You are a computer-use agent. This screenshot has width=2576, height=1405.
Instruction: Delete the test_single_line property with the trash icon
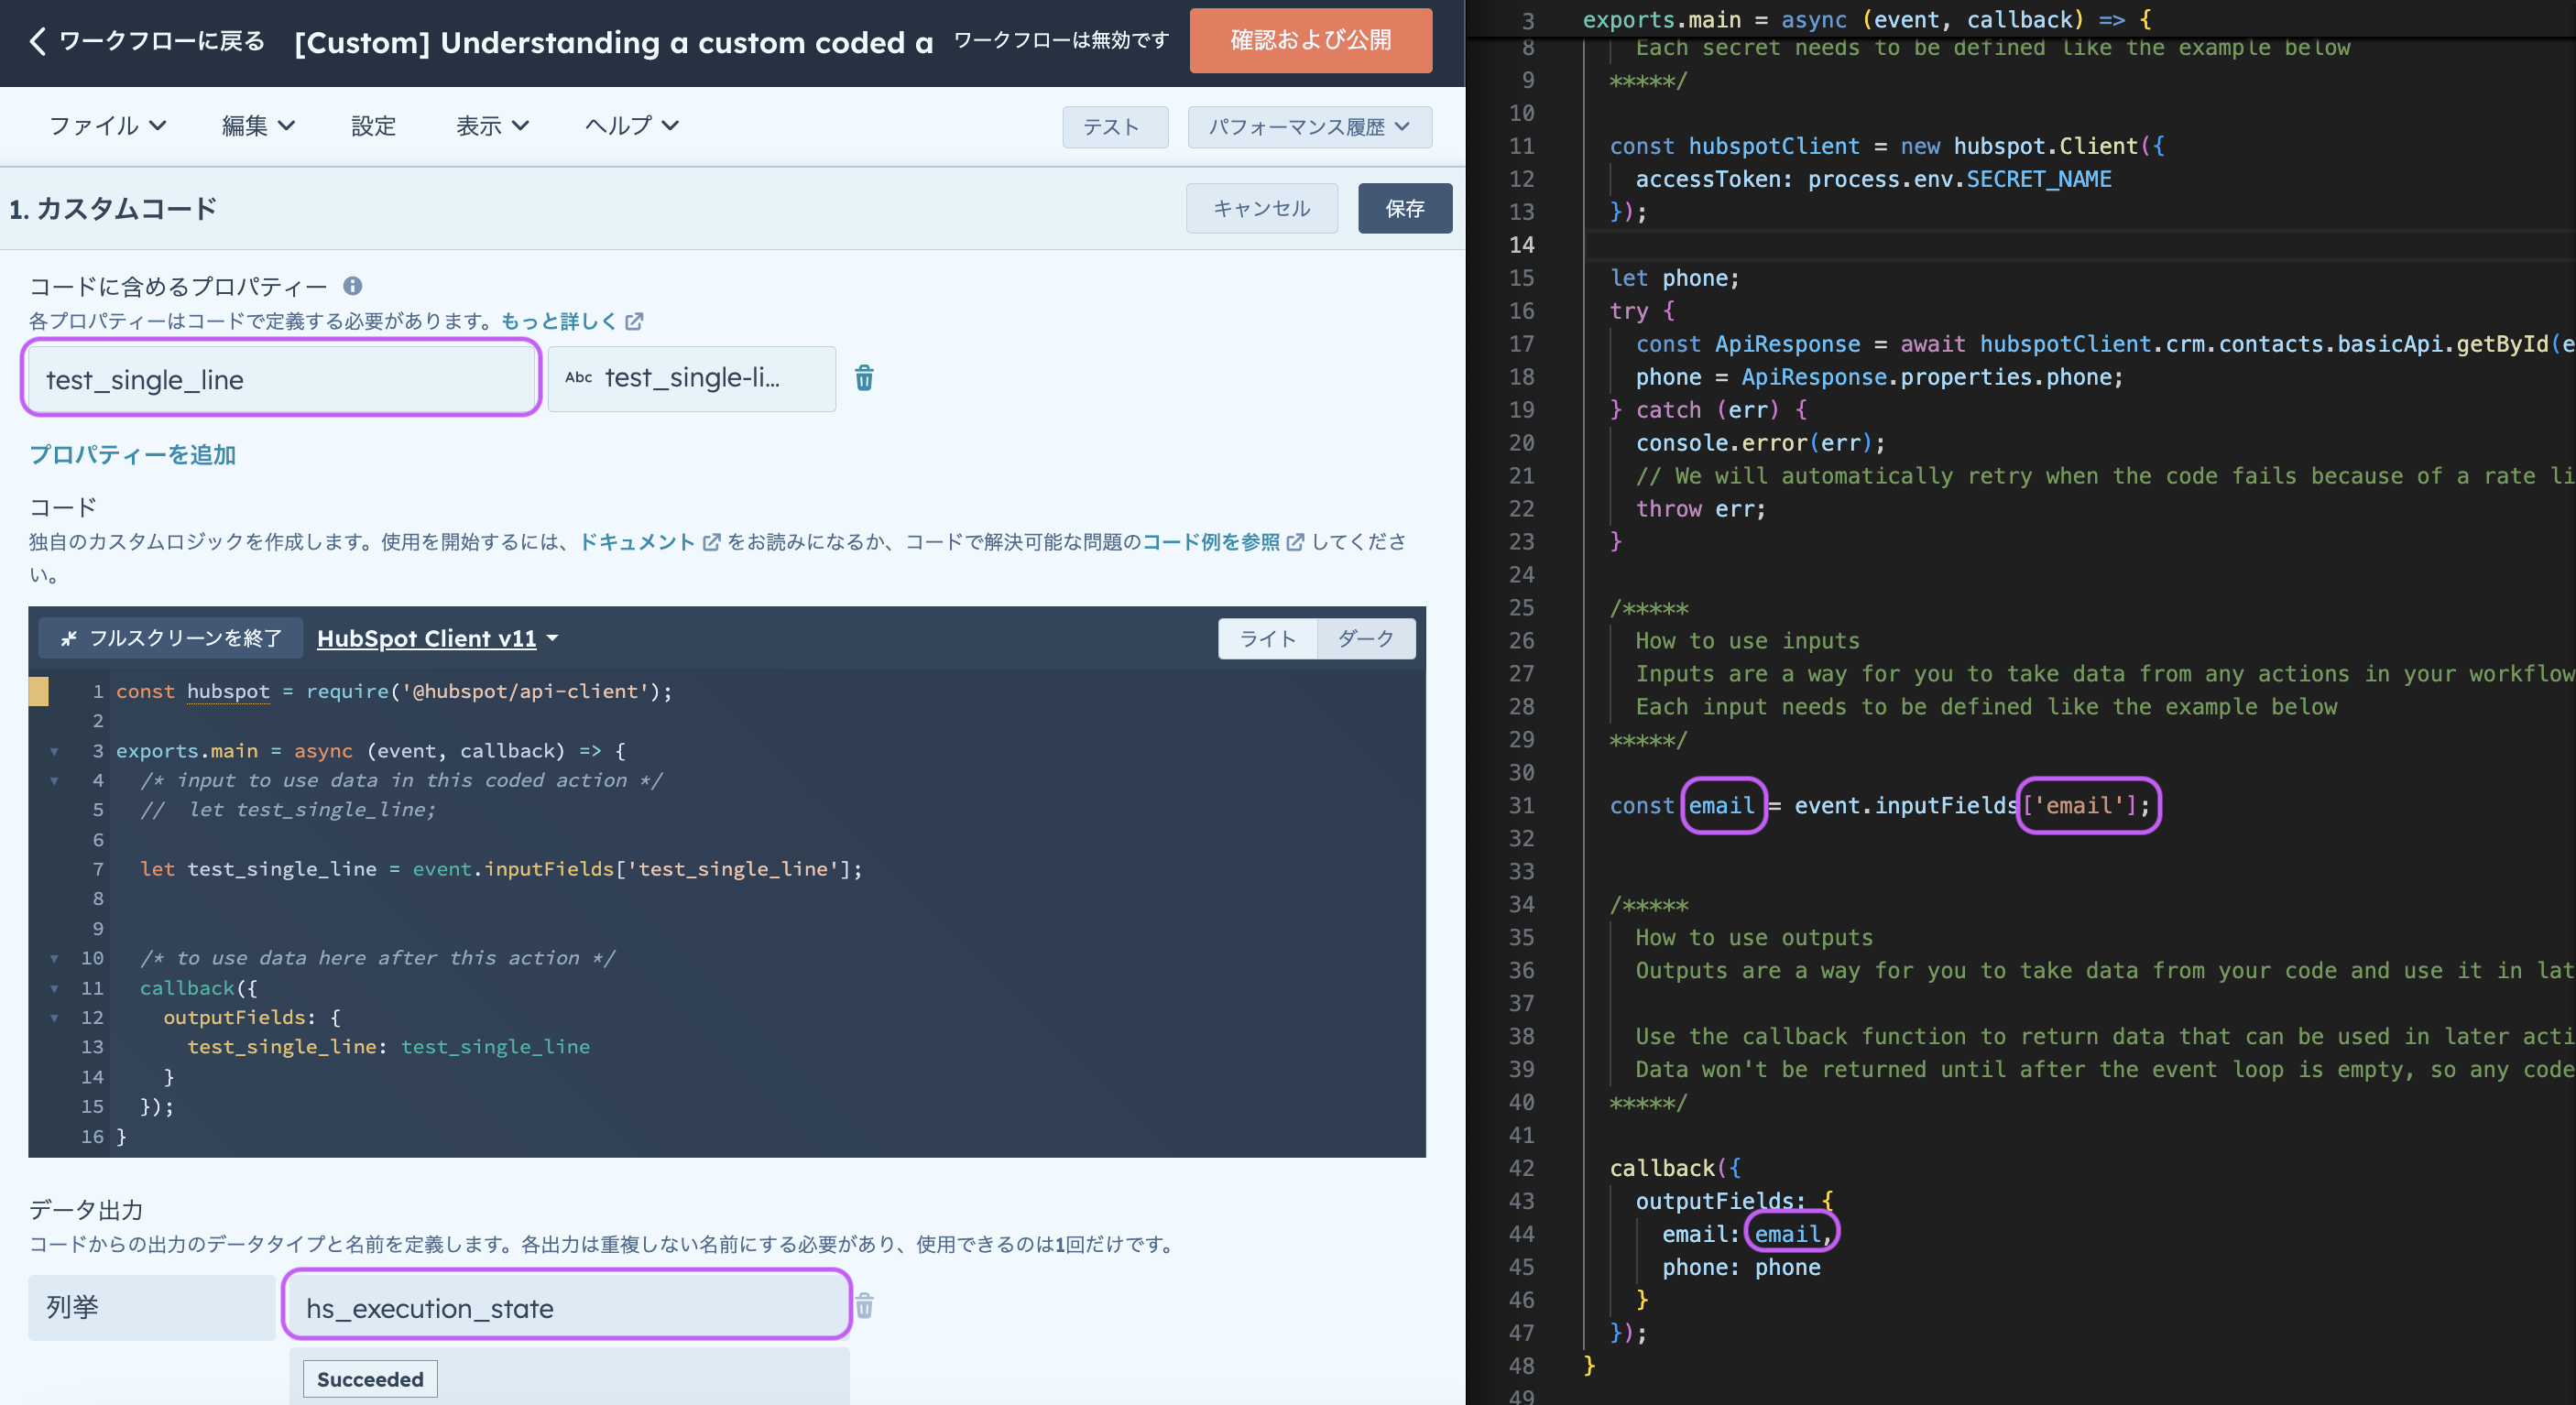[x=864, y=378]
